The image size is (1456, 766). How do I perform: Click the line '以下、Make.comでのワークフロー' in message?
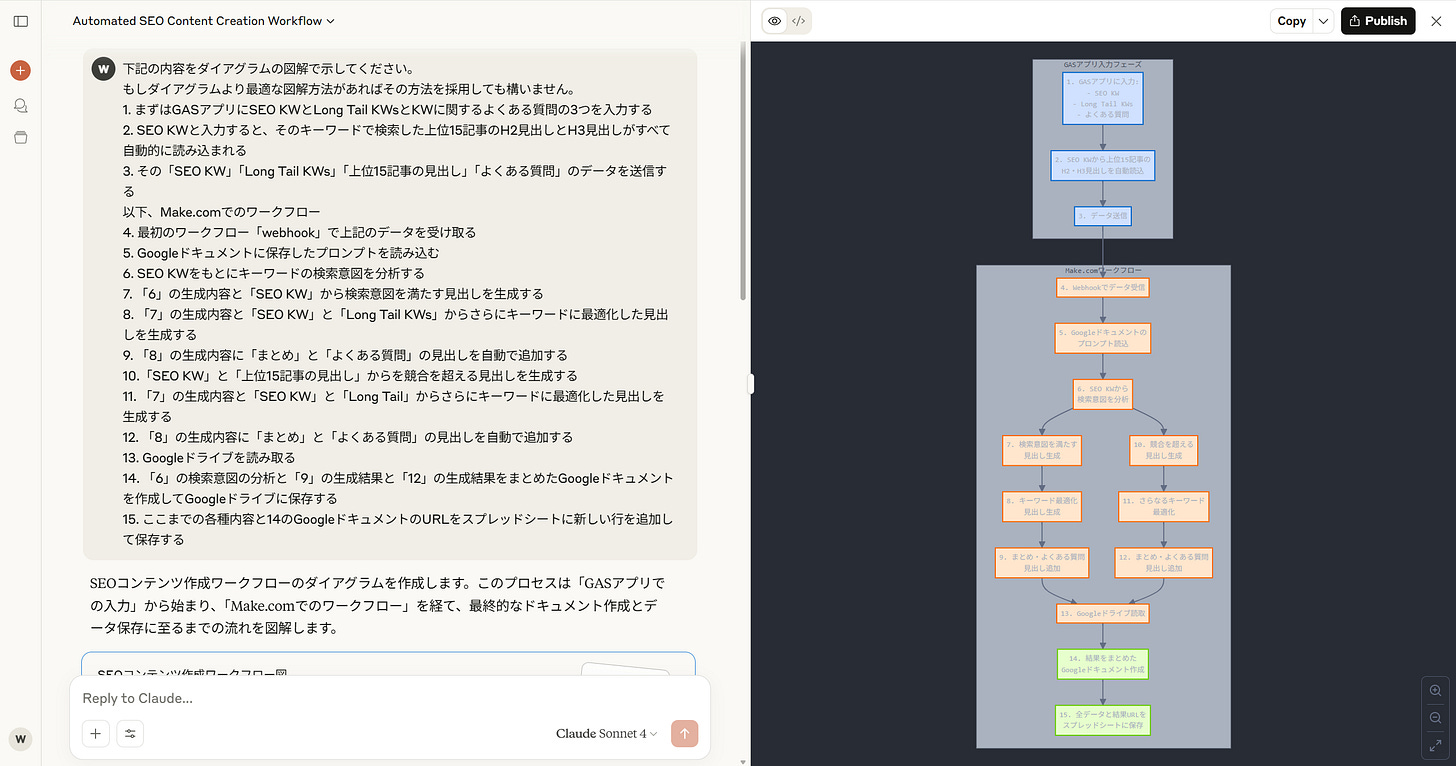click(221, 211)
